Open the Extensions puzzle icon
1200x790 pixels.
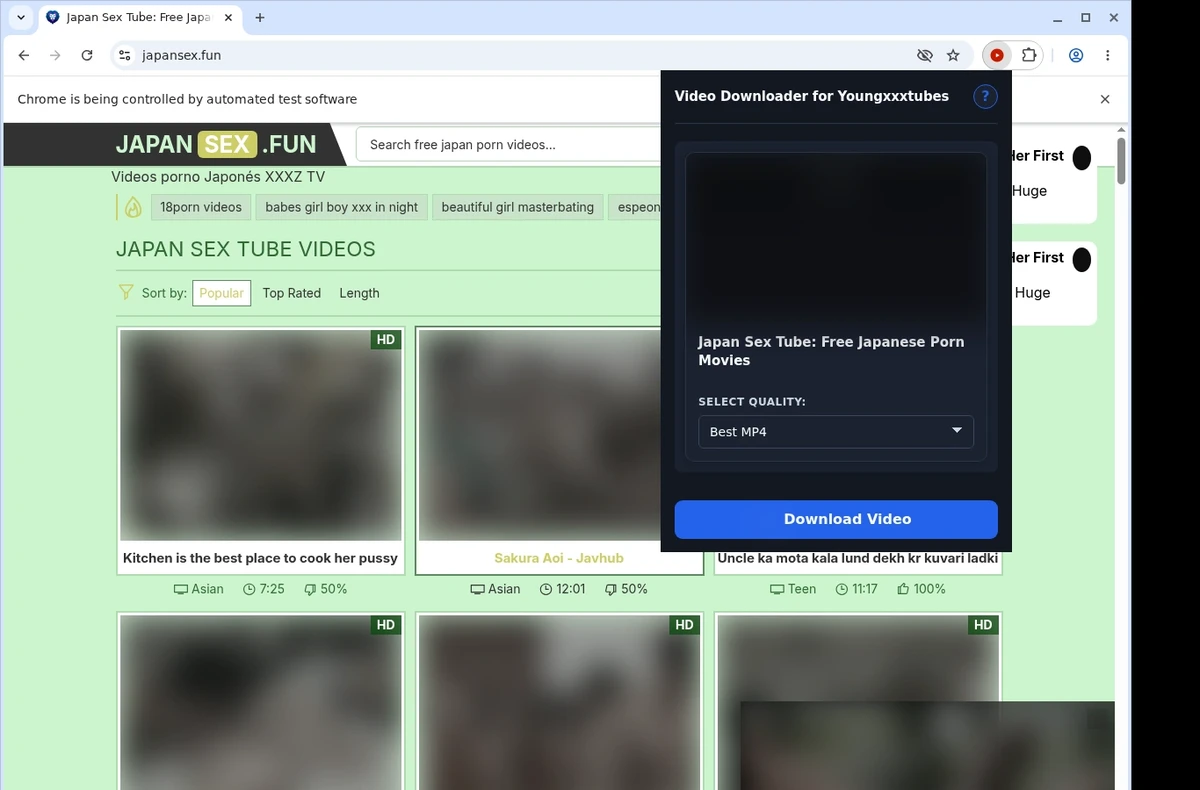pos(1029,56)
